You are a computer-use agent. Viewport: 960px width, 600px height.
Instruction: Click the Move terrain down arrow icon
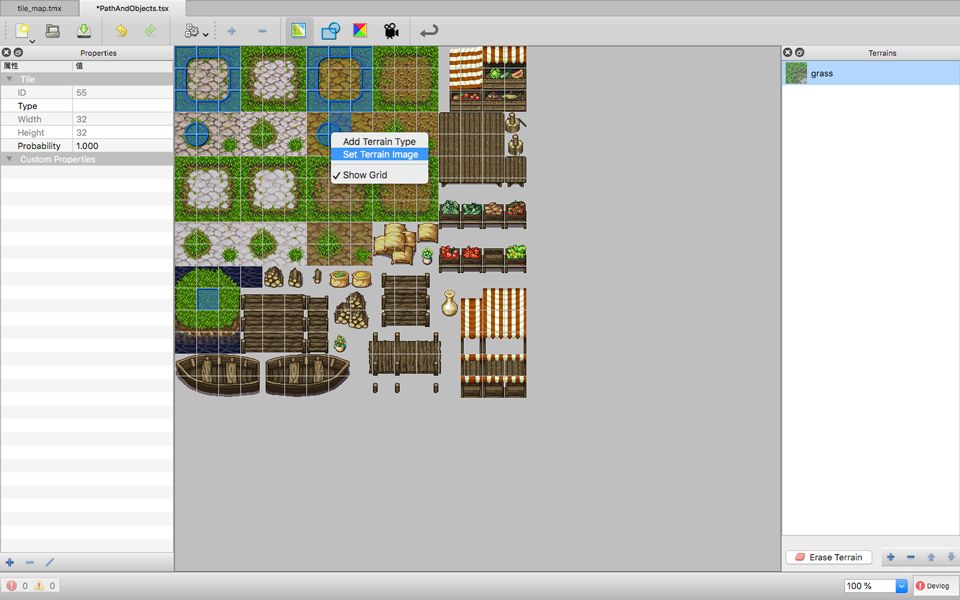(x=951, y=557)
